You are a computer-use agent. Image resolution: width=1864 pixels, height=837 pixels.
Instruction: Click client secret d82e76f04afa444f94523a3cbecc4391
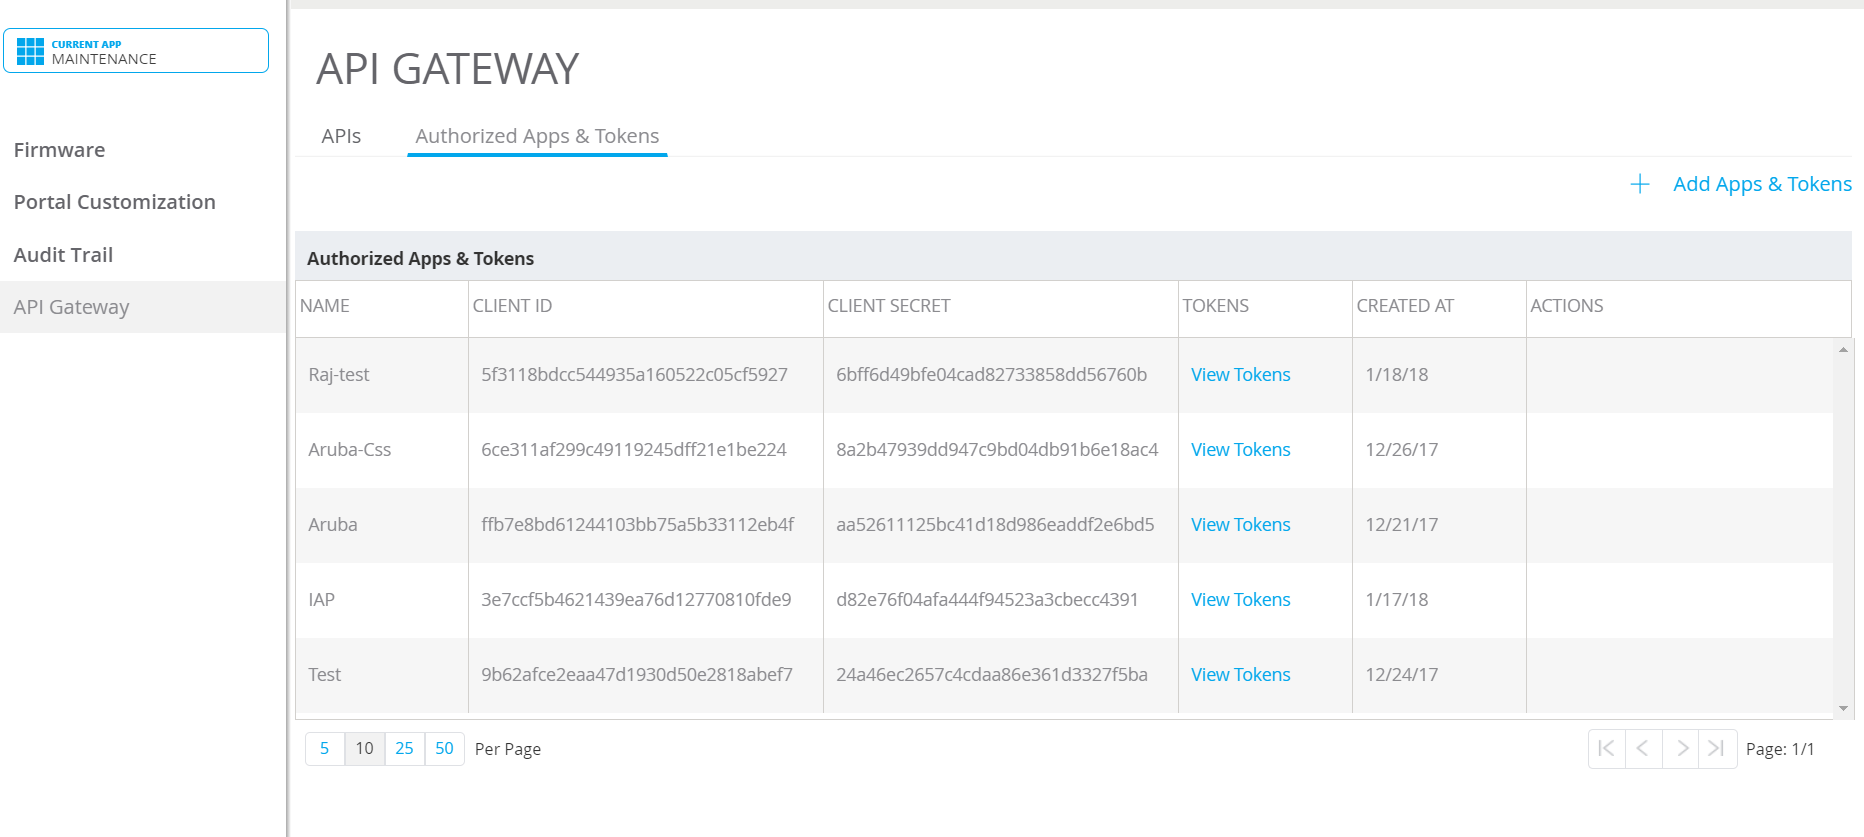click(x=987, y=600)
